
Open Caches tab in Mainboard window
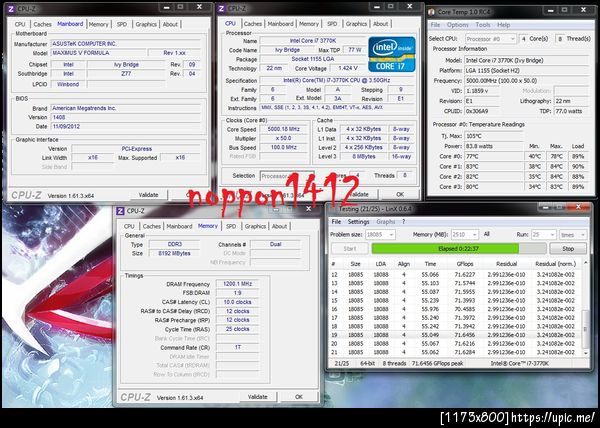tap(42, 24)
